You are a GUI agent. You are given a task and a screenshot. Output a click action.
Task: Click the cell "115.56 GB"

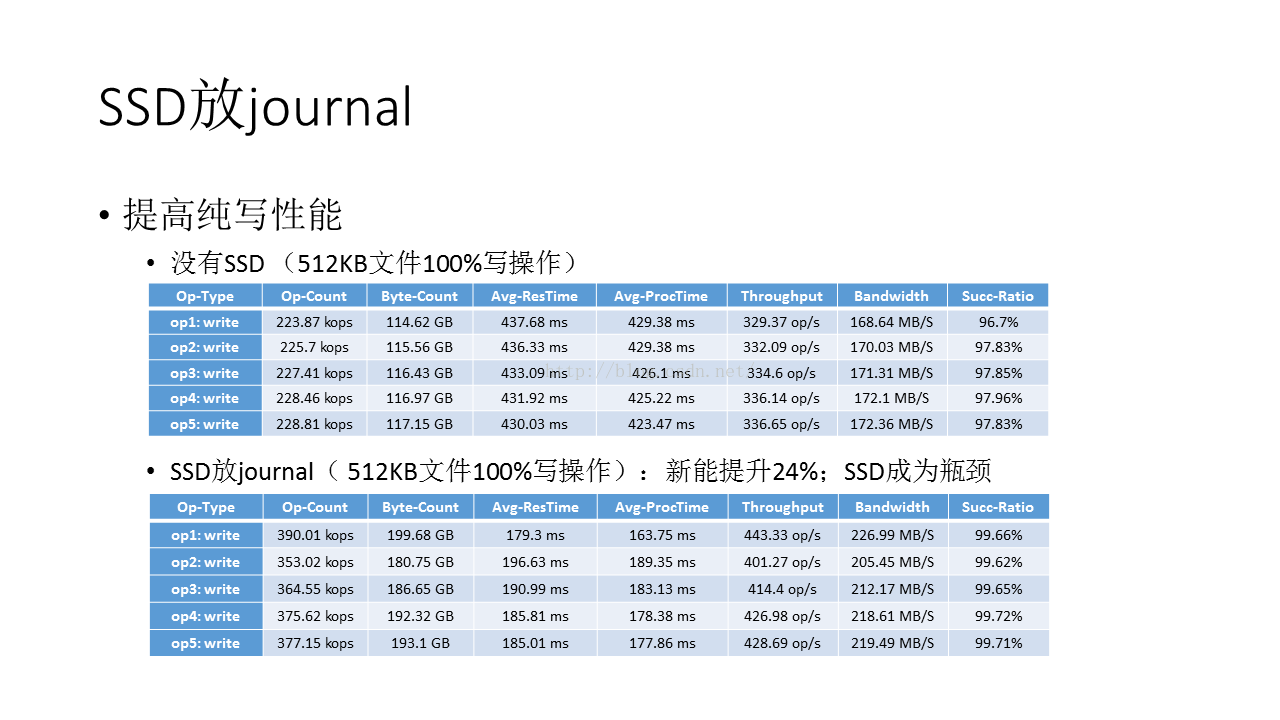tap(420, 347)
